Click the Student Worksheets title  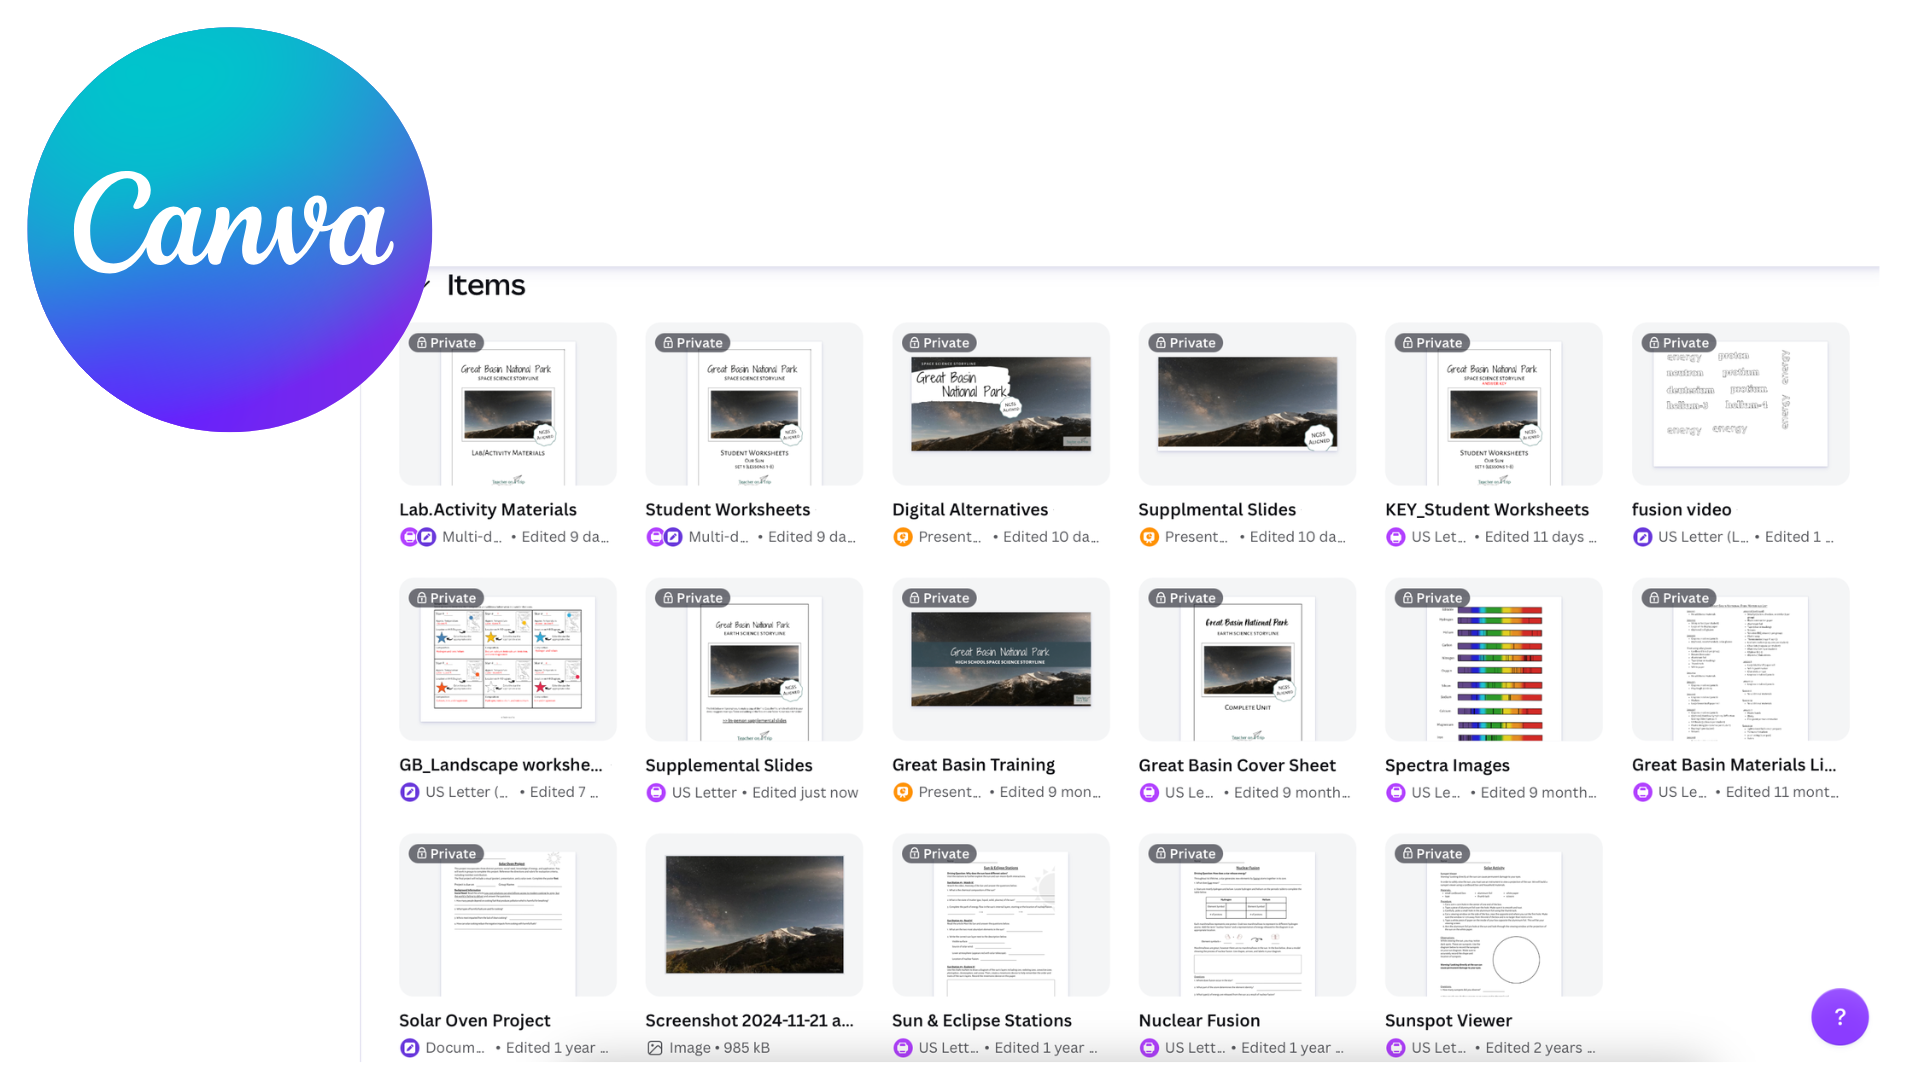click(728, 510)
